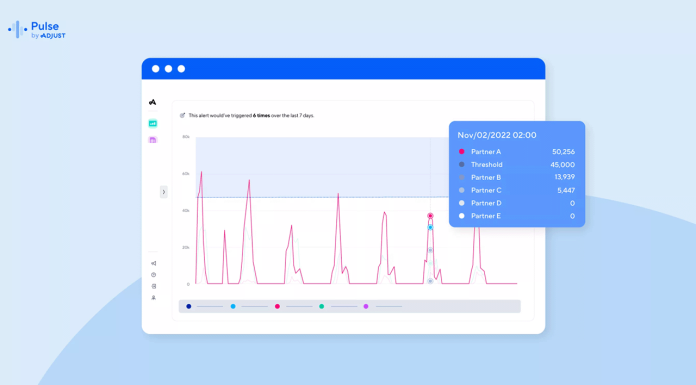Click the document icon in bottom sidebar

point(154,286)
